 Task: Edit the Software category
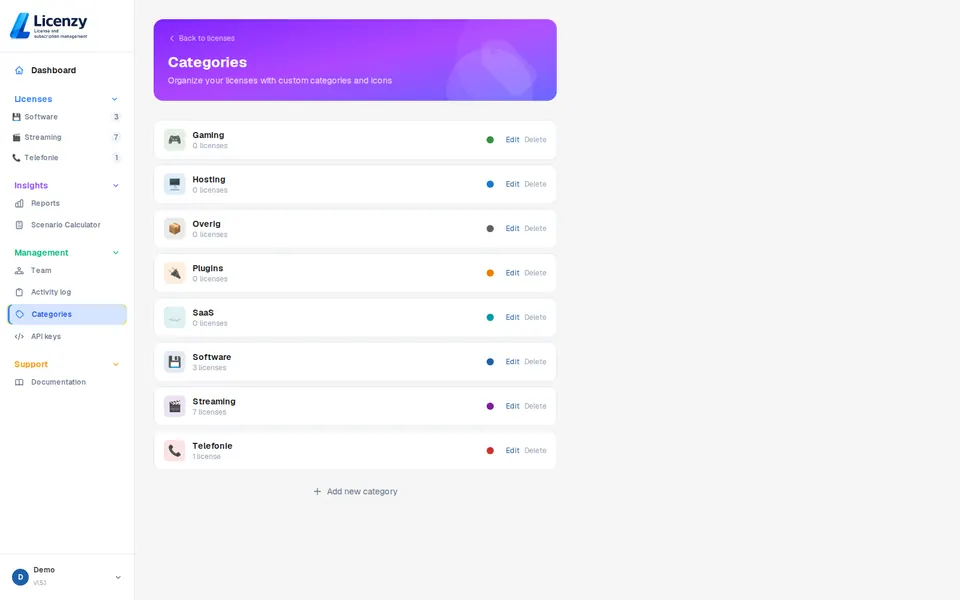click(512, 362)
